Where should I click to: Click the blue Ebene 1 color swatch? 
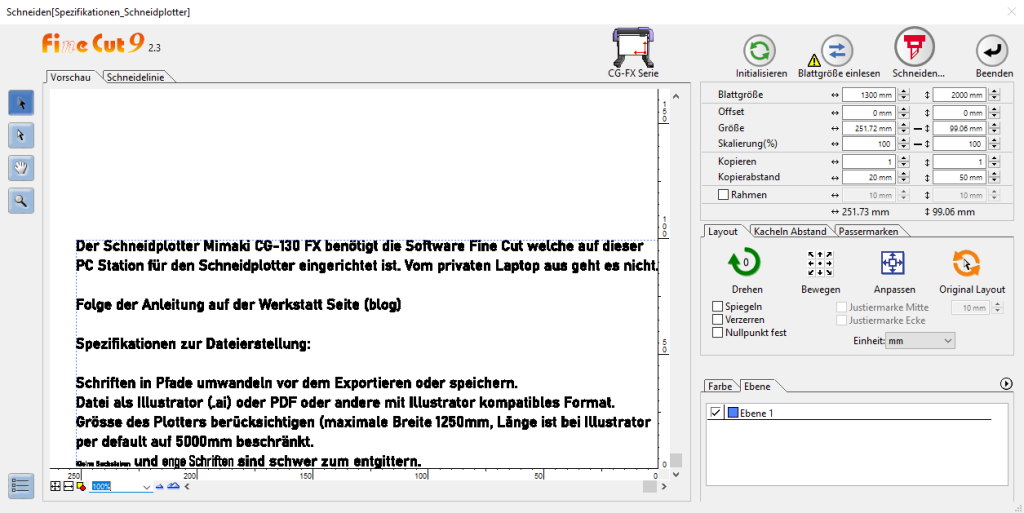tap(732, 412)
